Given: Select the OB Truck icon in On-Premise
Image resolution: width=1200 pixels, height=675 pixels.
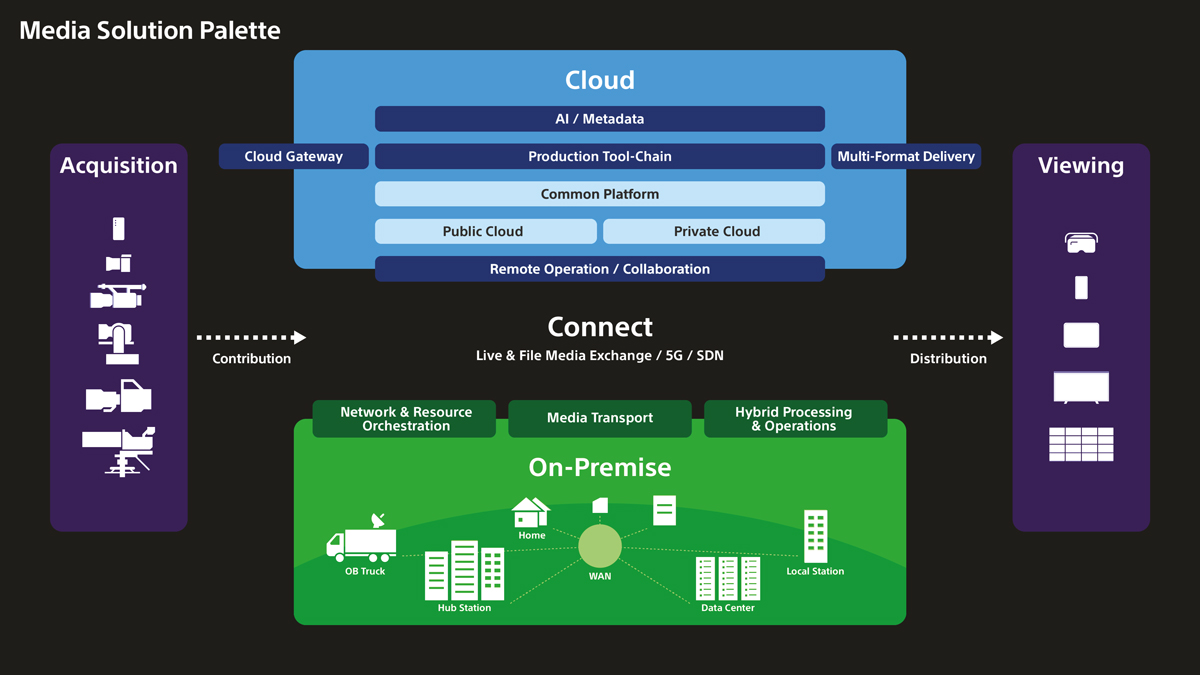Looking at the screenshot, I should pyautogui.click(x=363, y=540).
